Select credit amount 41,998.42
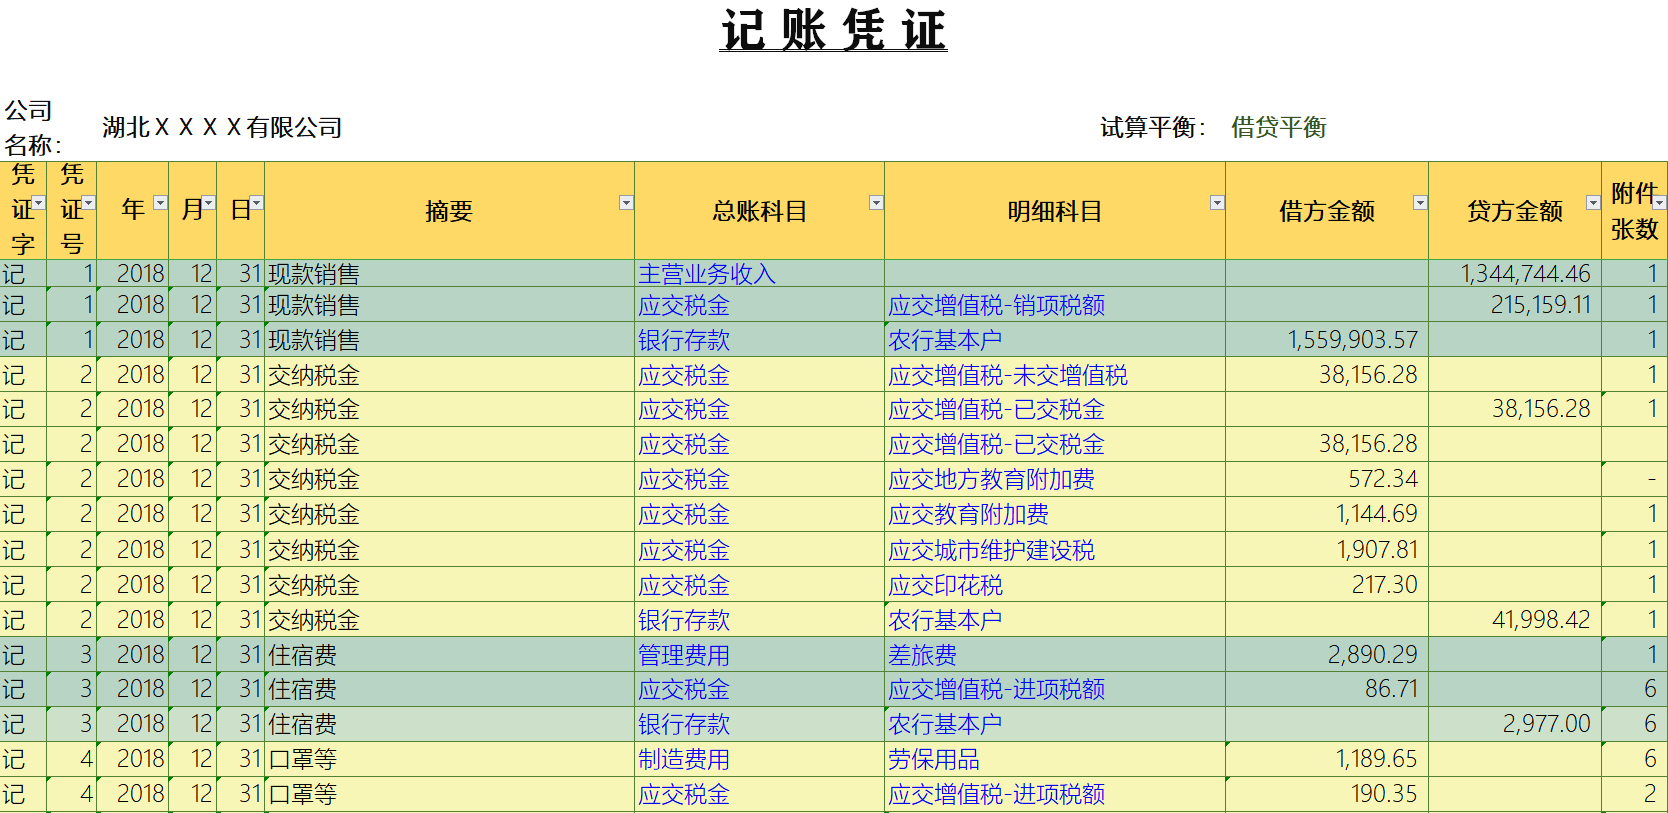 pos(1540,620)
